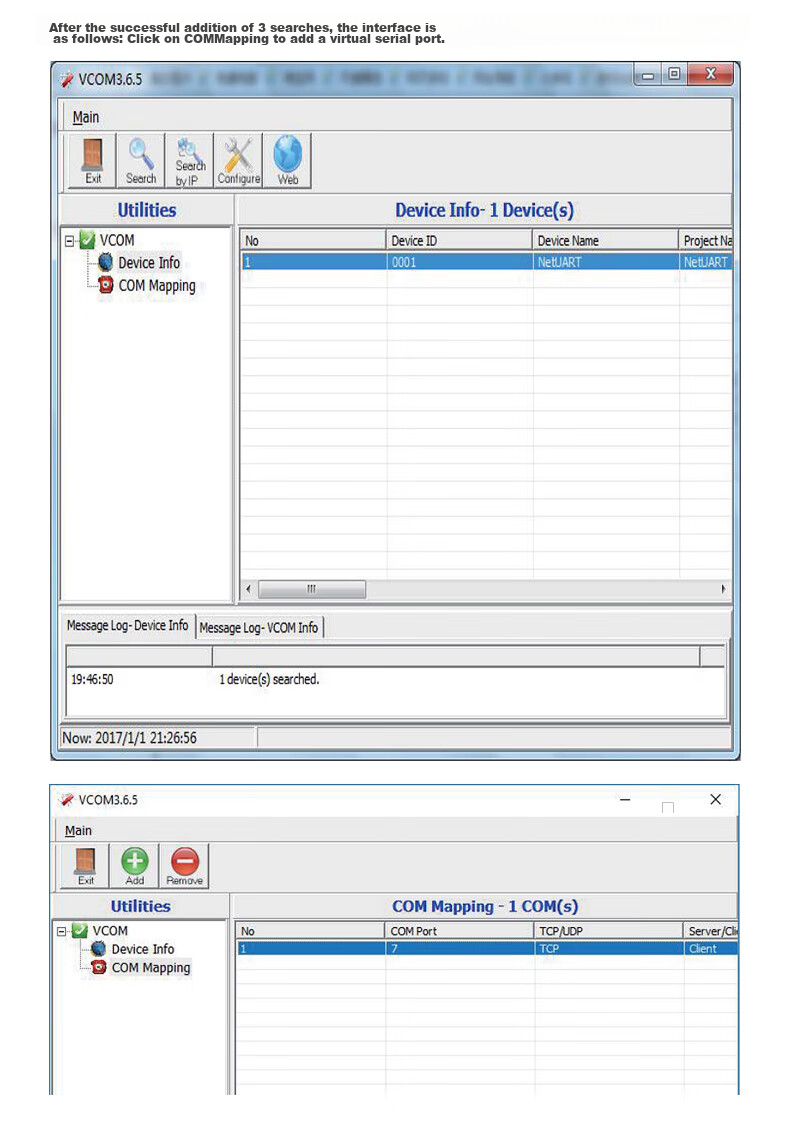Select Device Info in lower Utilities tree

(143, 949)
